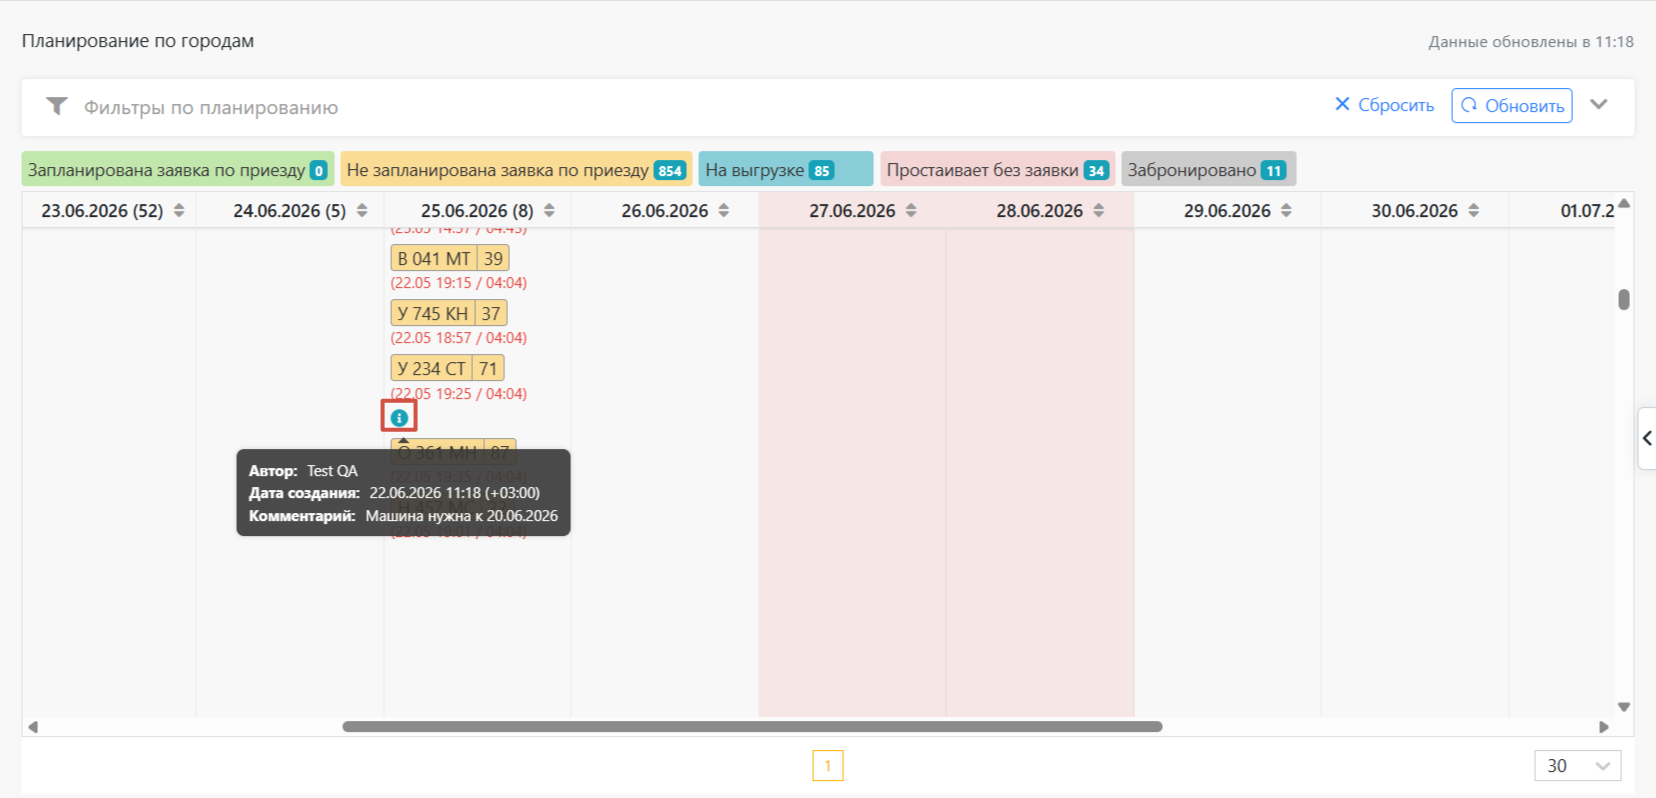Expand the planning filters panel chevron

point(1599,104)
